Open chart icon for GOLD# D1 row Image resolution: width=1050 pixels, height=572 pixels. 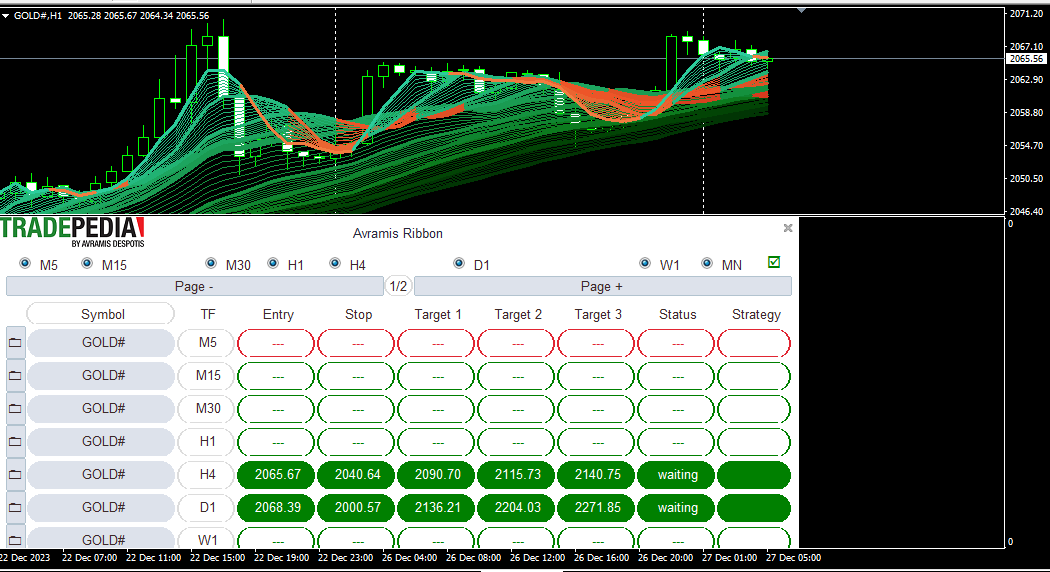(x=15, y=508)
